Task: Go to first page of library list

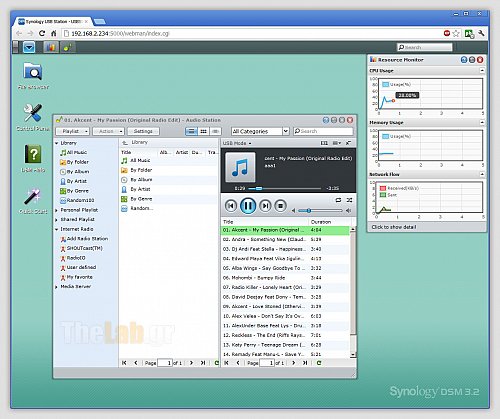Action: [124, 363]
